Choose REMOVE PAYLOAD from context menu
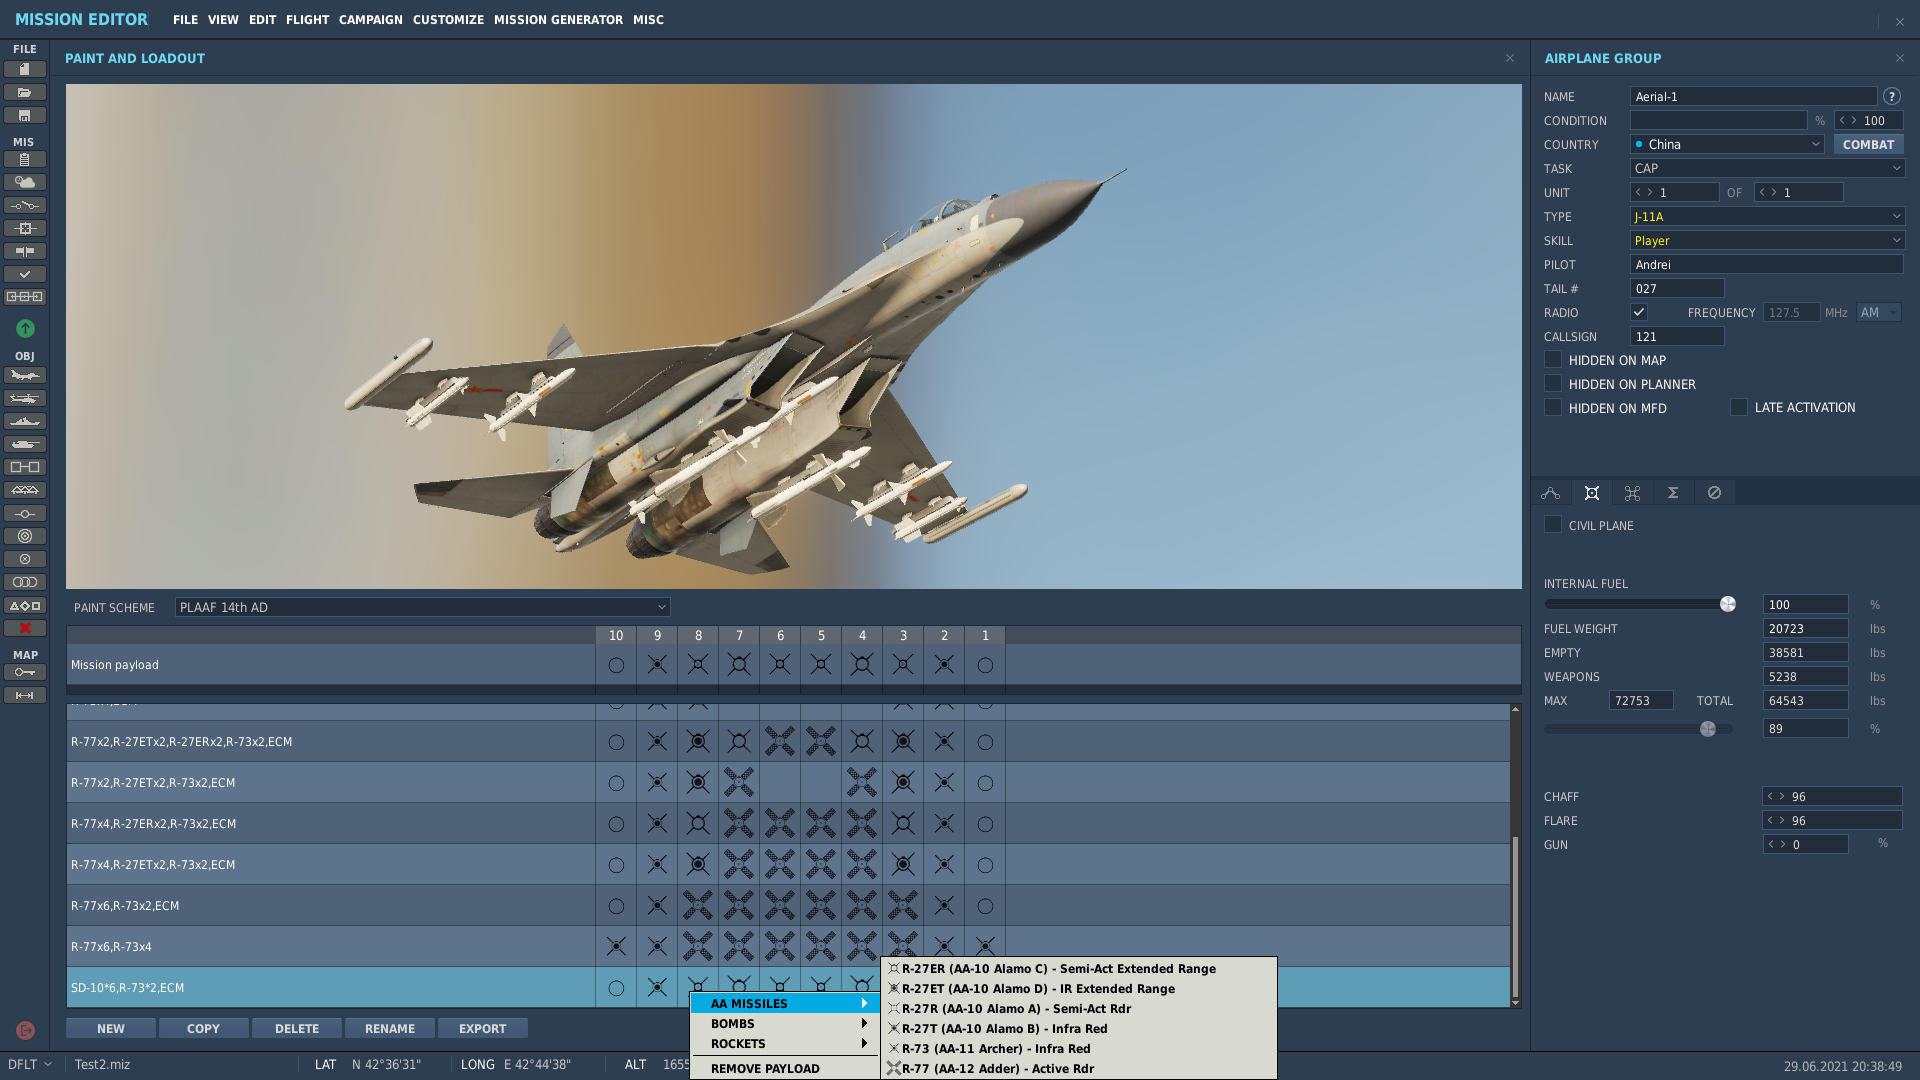The width and height of the screenshot is (1920, 1080). (785, 1068)
